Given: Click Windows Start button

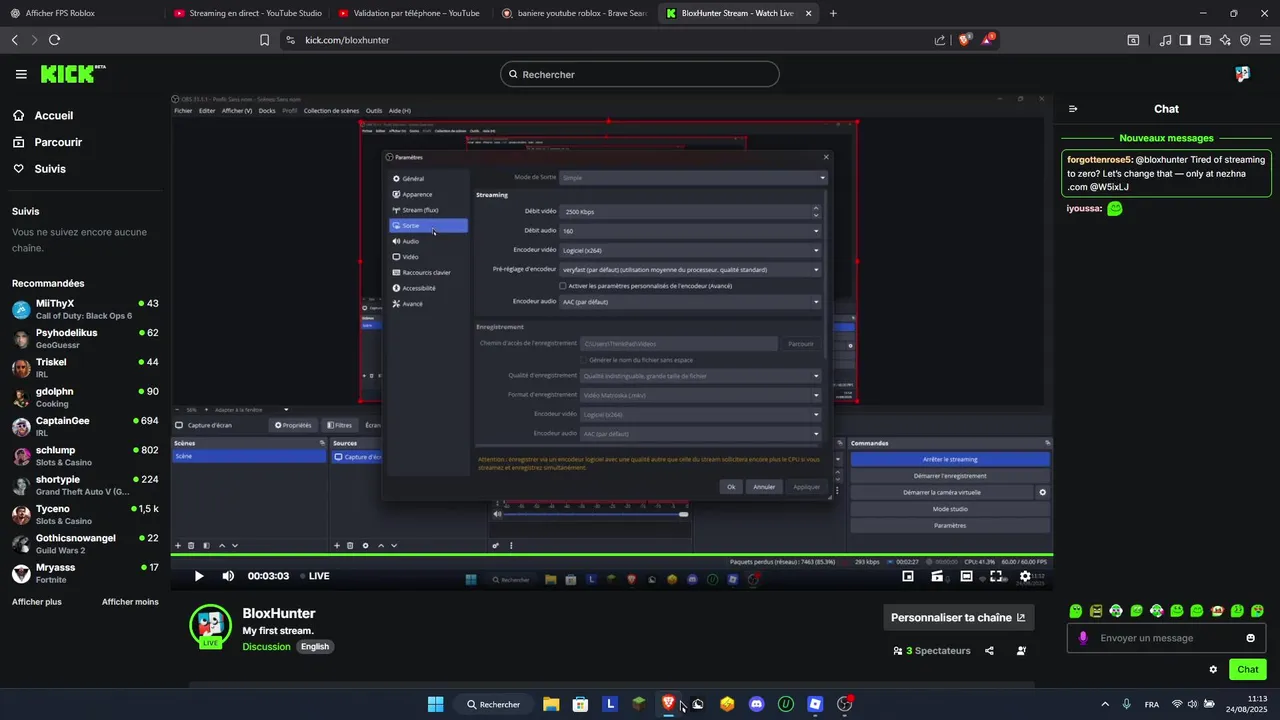Looking at the screenshot, I should pos(435,704).
